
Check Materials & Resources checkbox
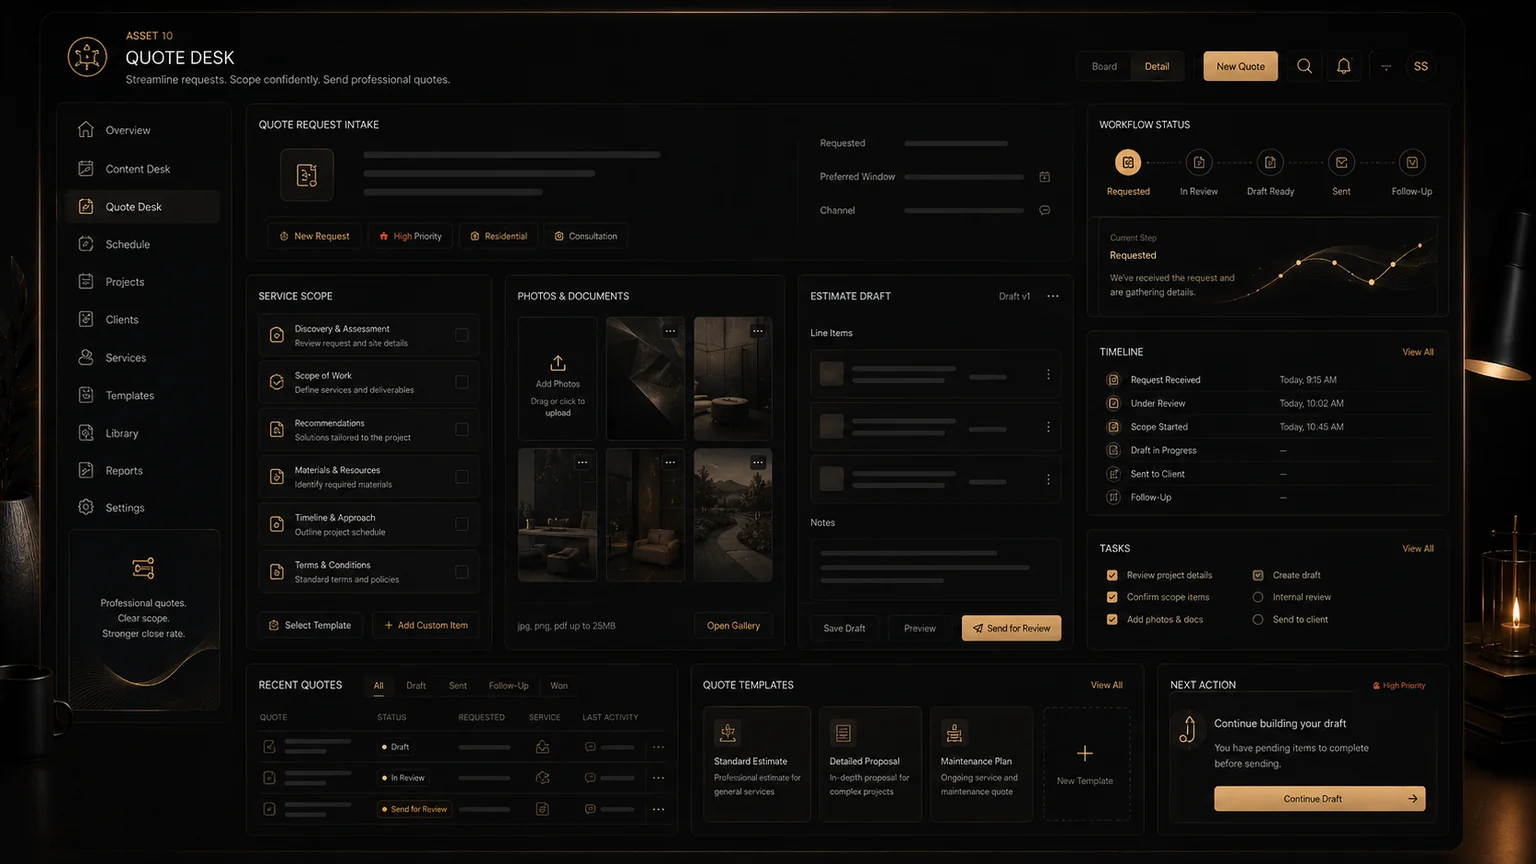click(462, 477)
